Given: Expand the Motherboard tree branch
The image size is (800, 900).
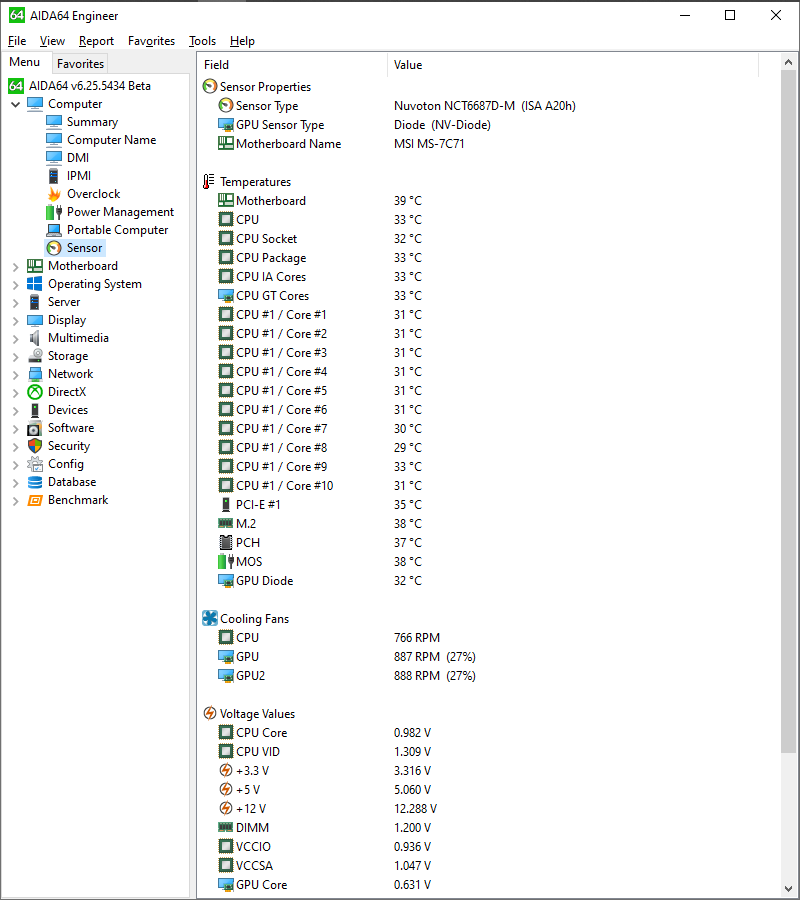Looking at the screenshot, I should (15, 265).
